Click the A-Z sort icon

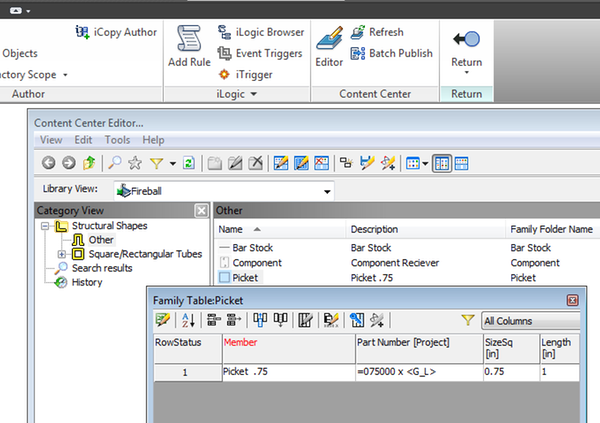coord(188,320)
